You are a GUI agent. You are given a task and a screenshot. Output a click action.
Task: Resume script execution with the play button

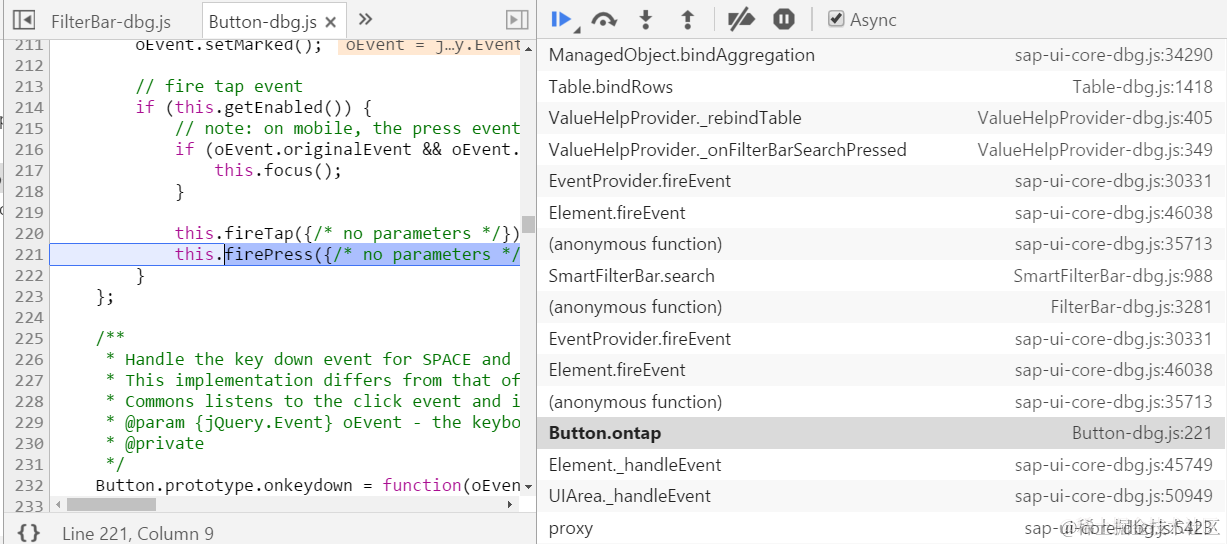coord(561,19)
